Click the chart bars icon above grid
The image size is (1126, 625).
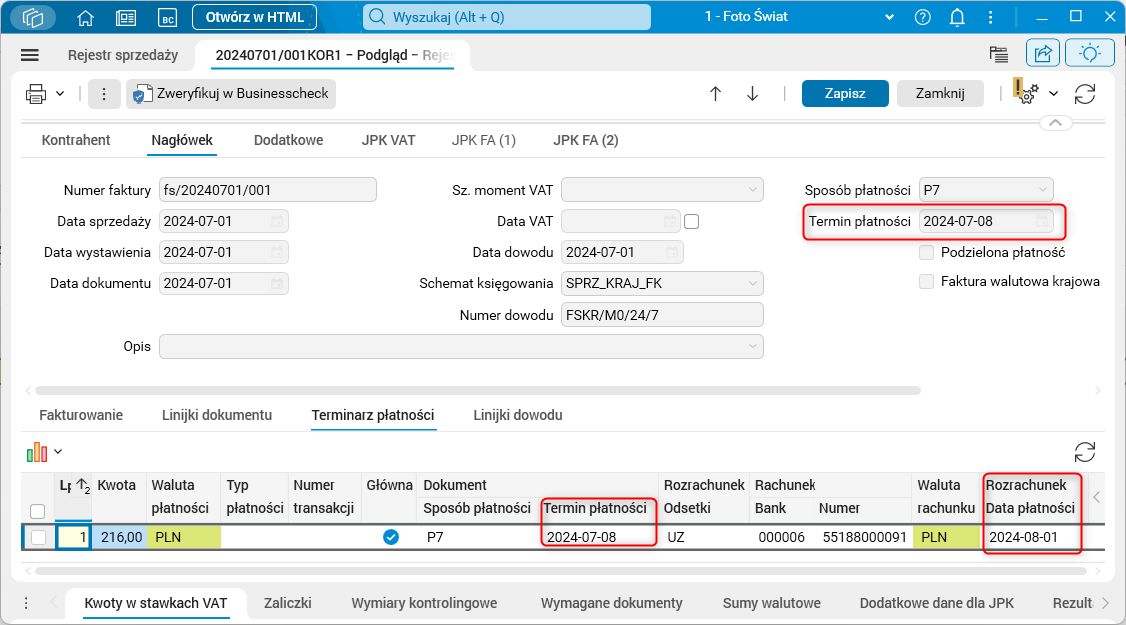(x=37, y=452)
